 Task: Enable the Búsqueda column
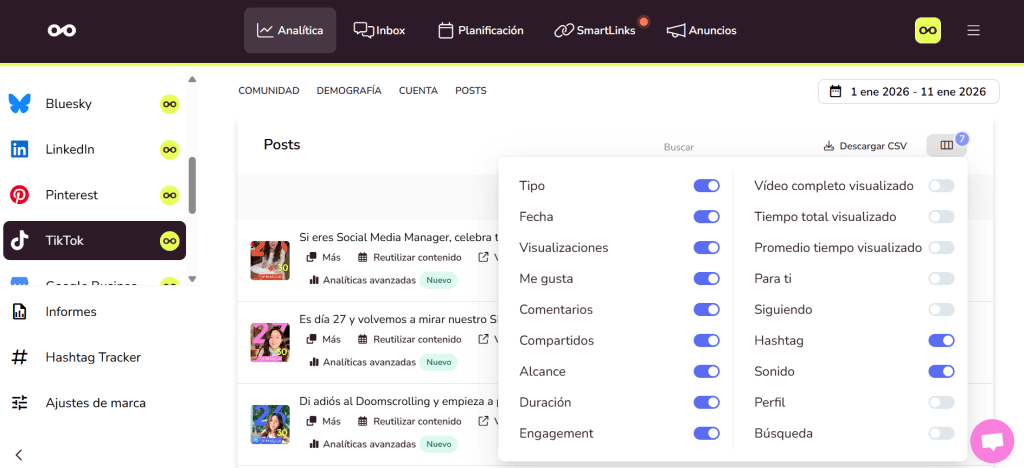click(x=942, y=433)
